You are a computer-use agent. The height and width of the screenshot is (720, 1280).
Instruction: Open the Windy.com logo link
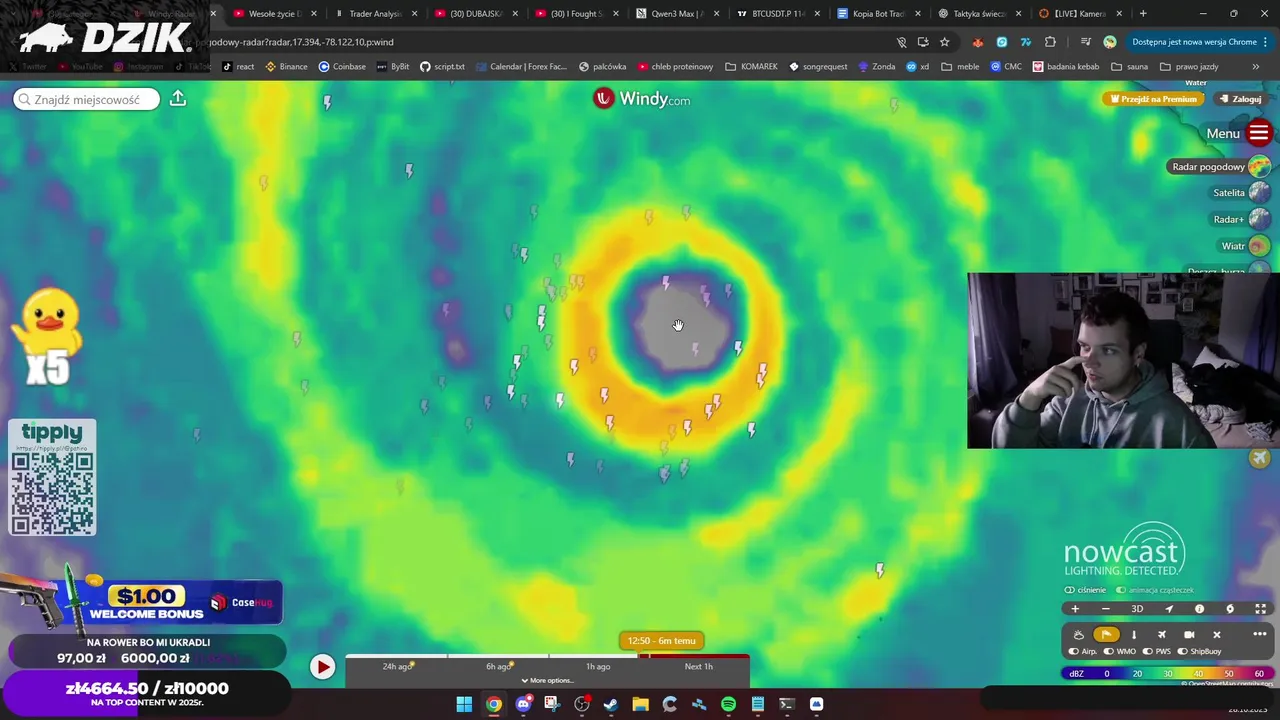642,99
